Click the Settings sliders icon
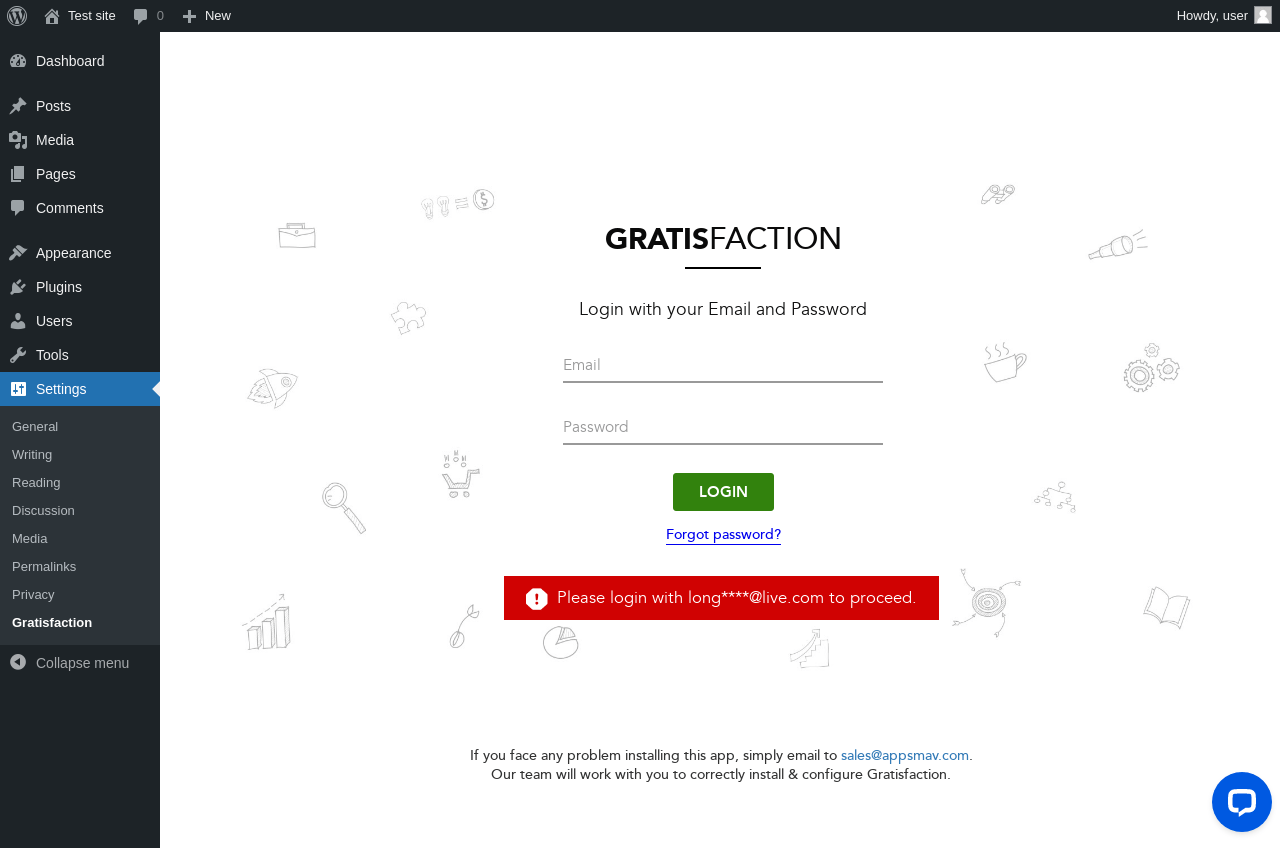Viewport: 1280px width, 848px height. pos(18,389)
